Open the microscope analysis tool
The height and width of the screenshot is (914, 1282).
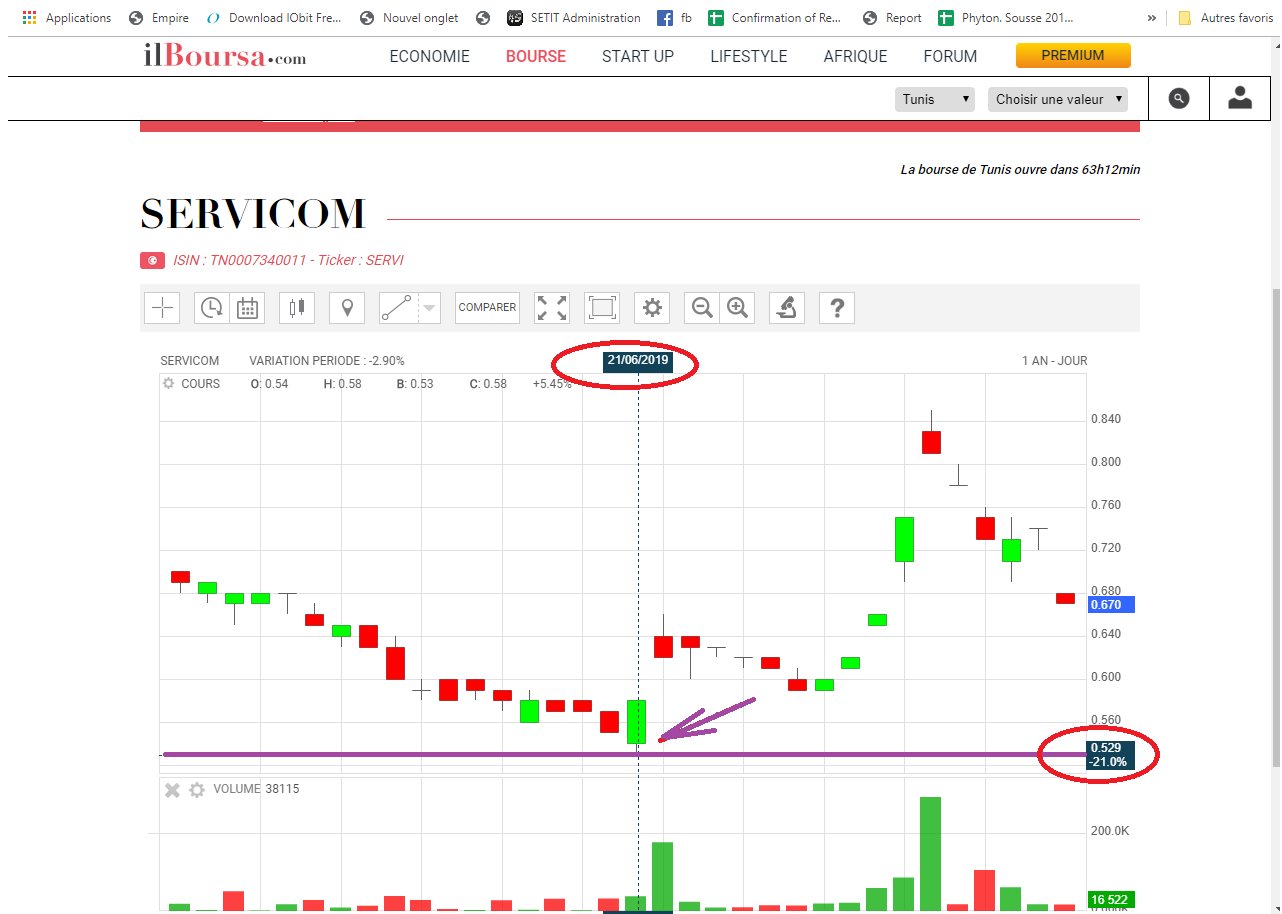(x=787, y=308)
